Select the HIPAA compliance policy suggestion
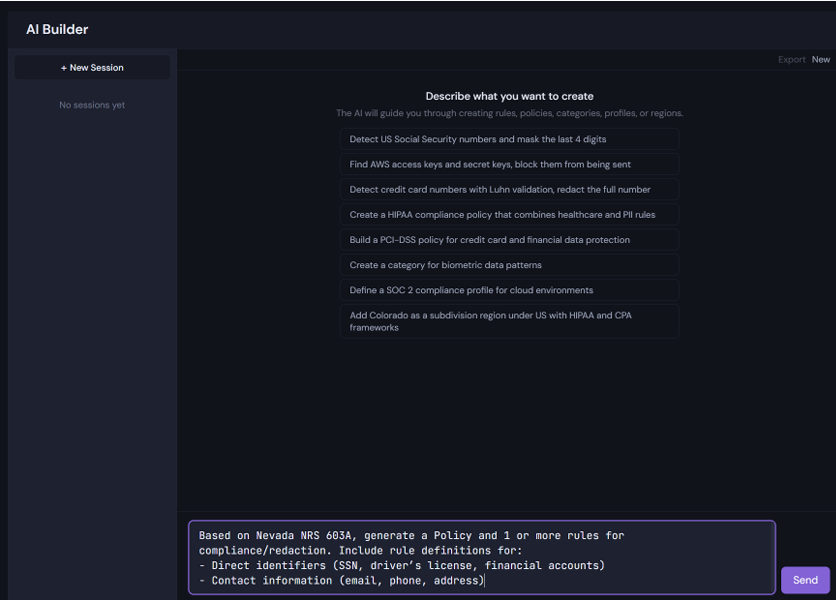The width and height of the screenshot is (836, 600). pos(509,214)
